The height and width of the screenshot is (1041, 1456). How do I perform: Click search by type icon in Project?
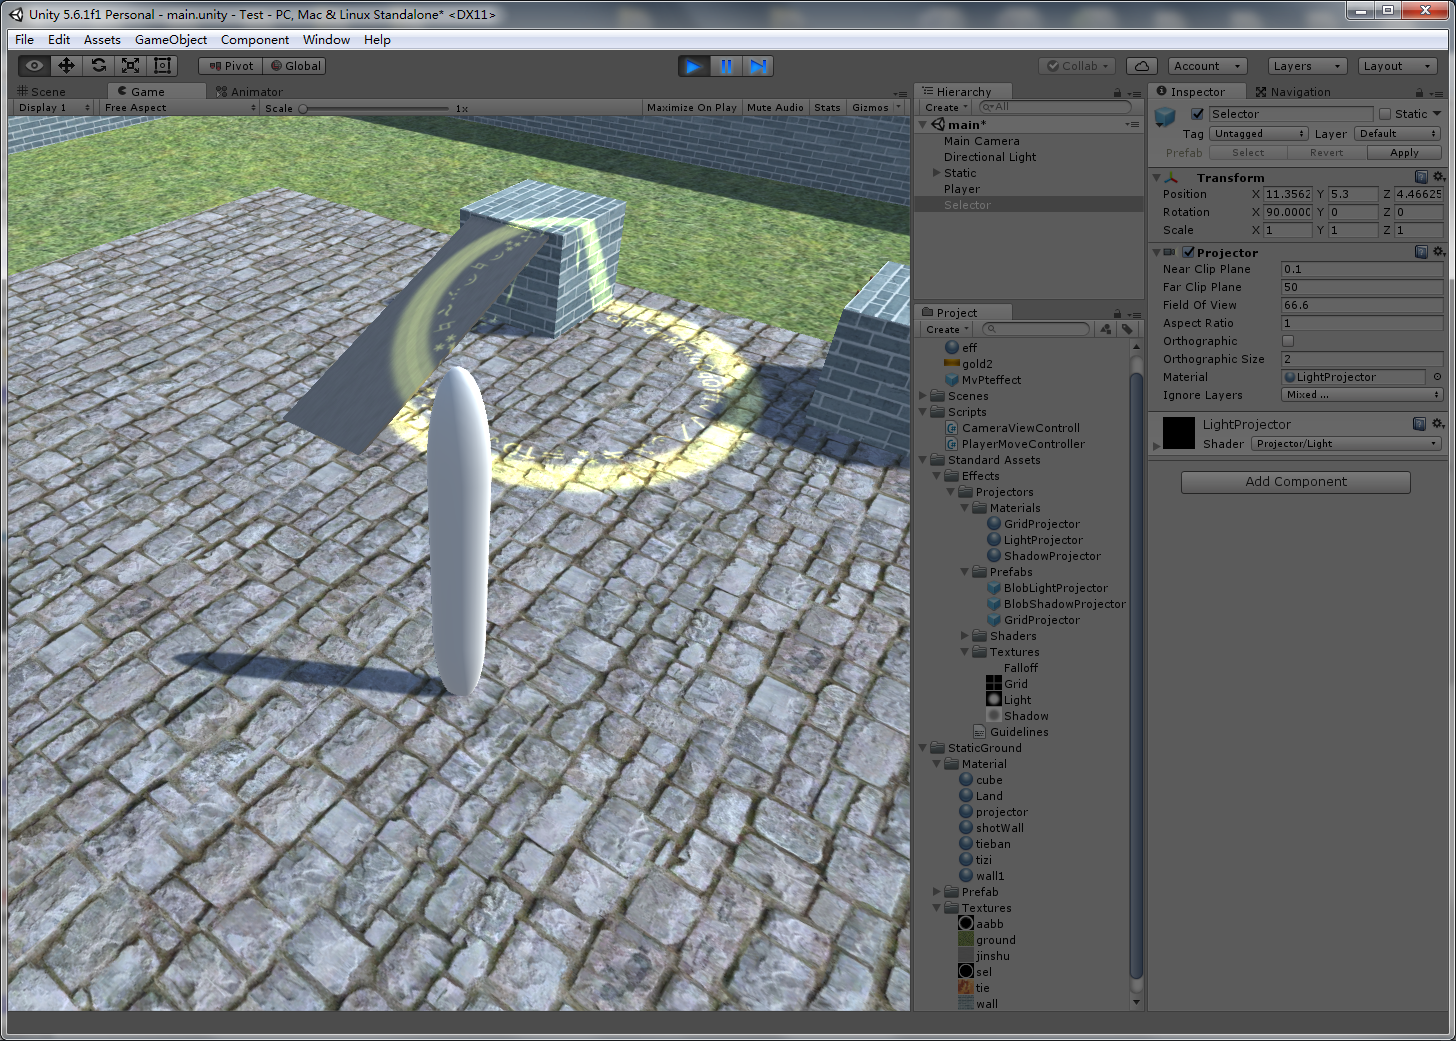click(x=1106, y=329)
